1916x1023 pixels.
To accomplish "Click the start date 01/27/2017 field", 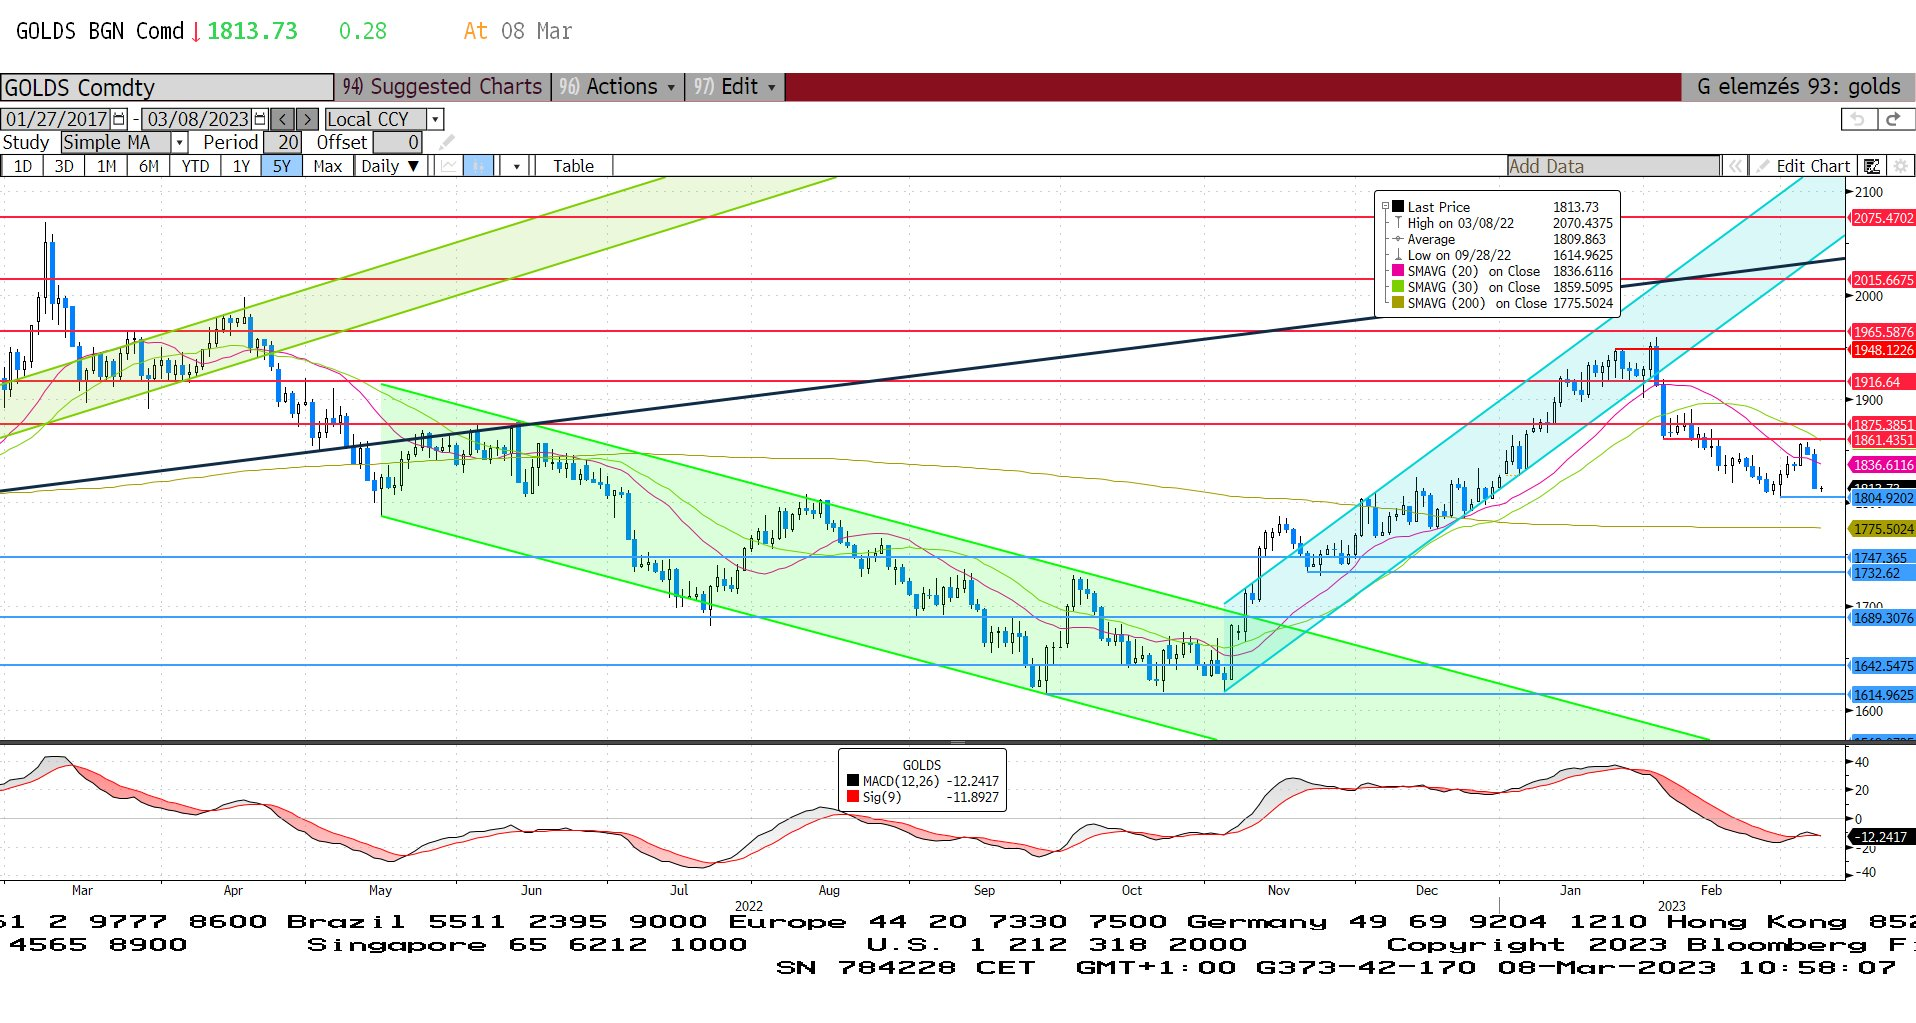I will coord(57,119).
